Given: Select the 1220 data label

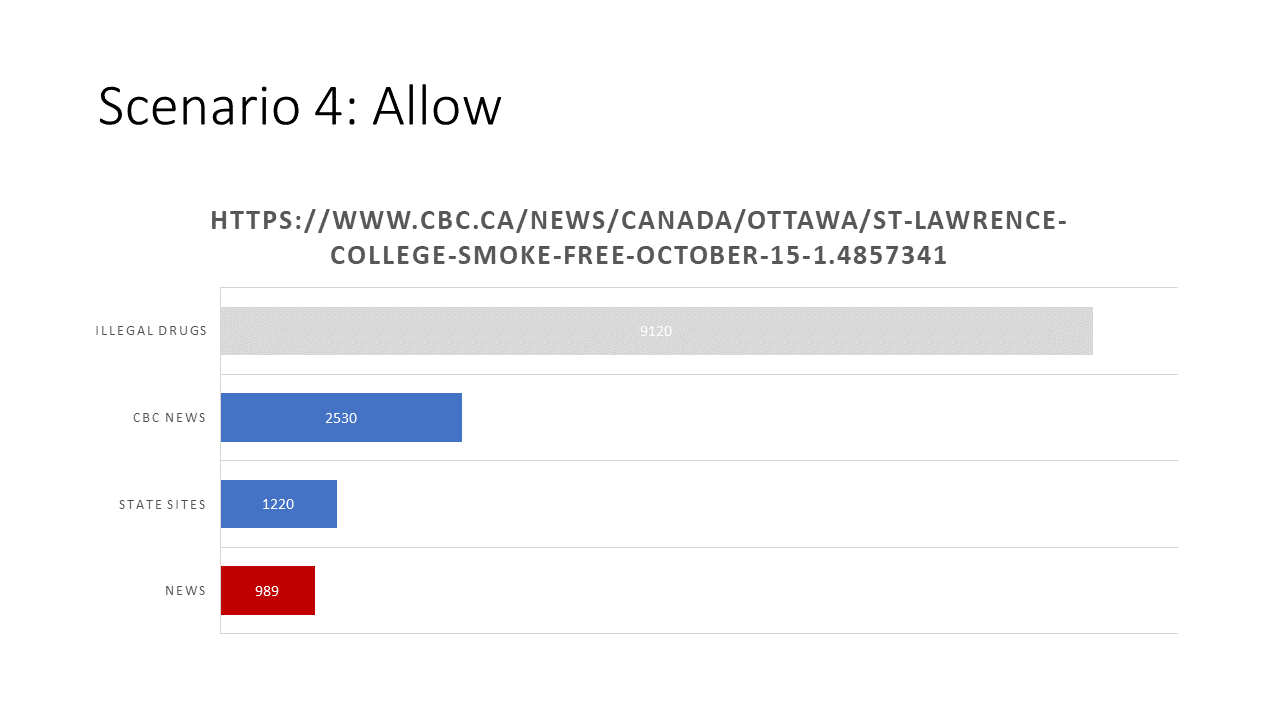Looking at the screenshot, I should coord(278,504).
